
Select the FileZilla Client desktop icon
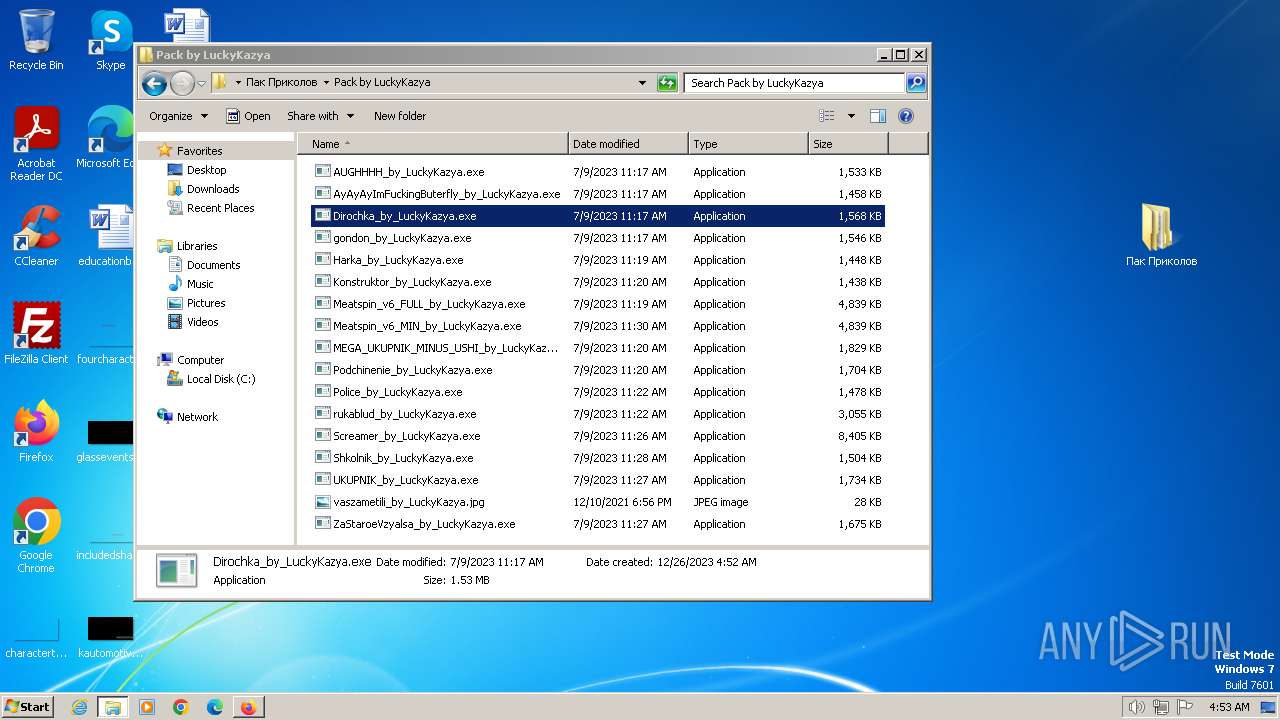point(36,333)
